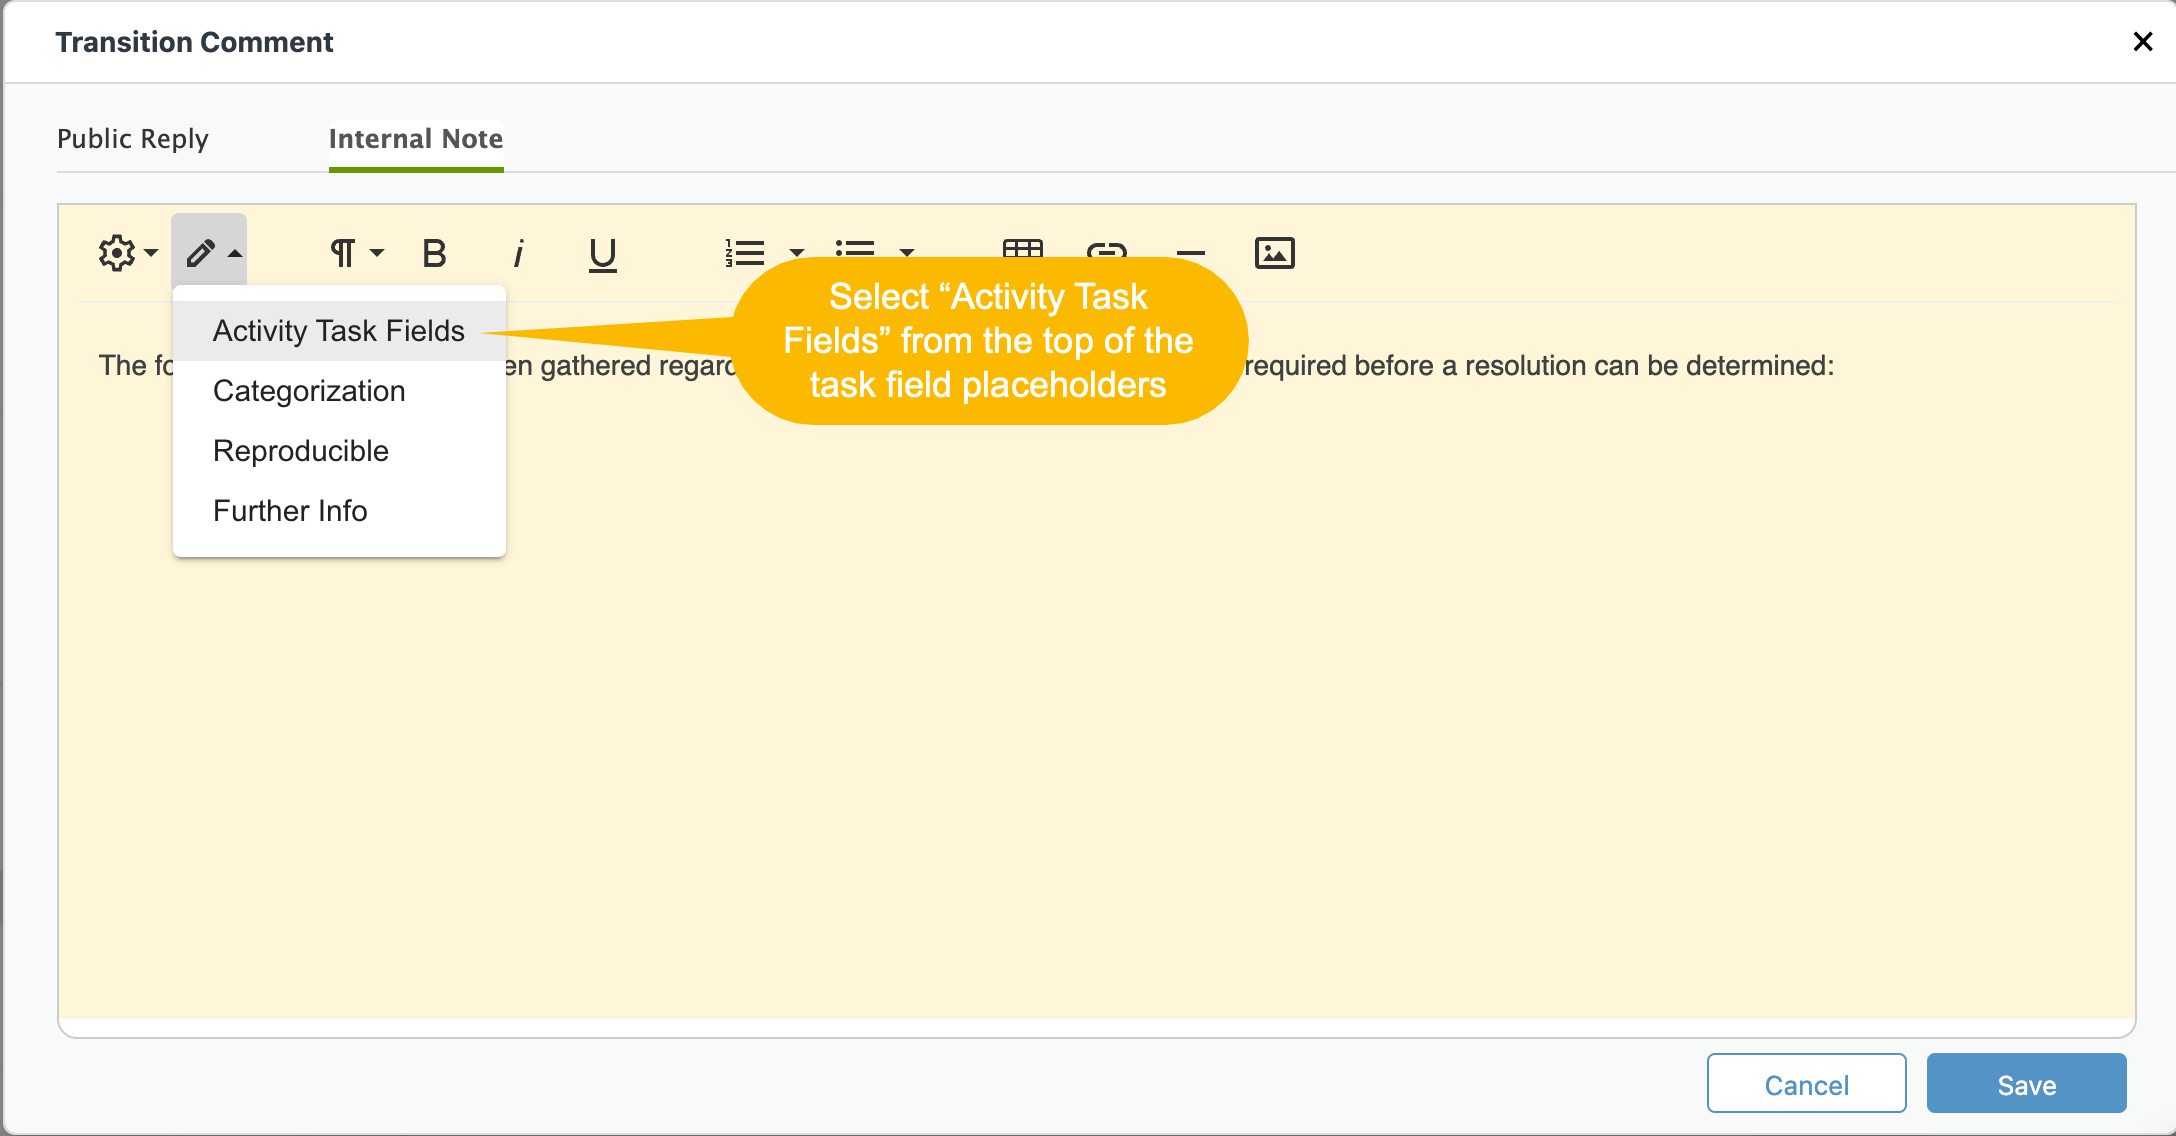The image size is (2176, 1136).
Task: Expand the paragraph style dropdown arrow
Action: tap(377, 253)
